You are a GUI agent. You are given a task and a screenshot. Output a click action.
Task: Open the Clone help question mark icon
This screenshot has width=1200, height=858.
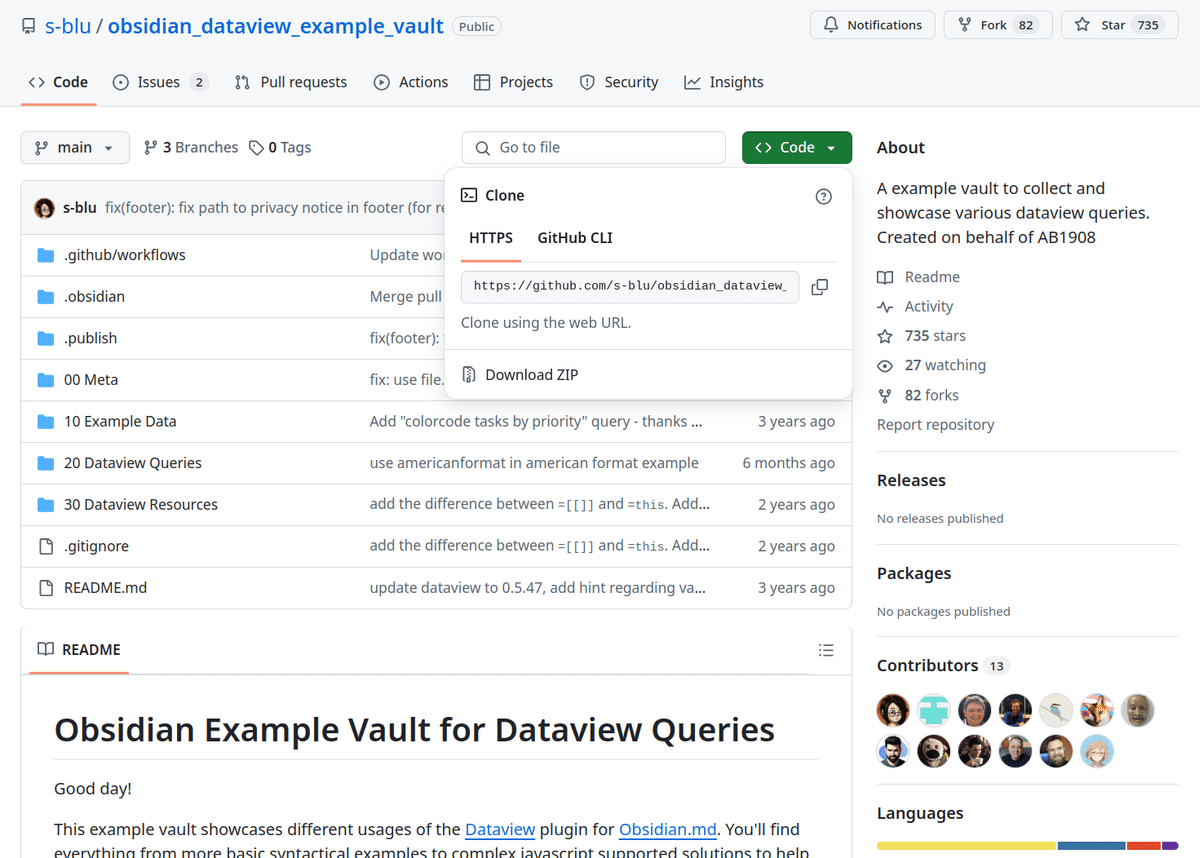coord(823,196)
